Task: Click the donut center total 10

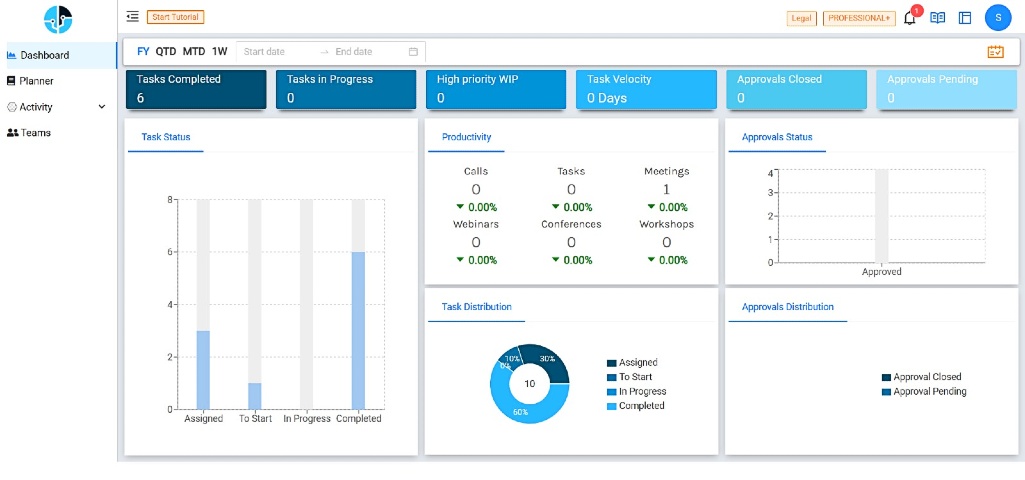Action: pyautogui.click(x=529, y=383)
